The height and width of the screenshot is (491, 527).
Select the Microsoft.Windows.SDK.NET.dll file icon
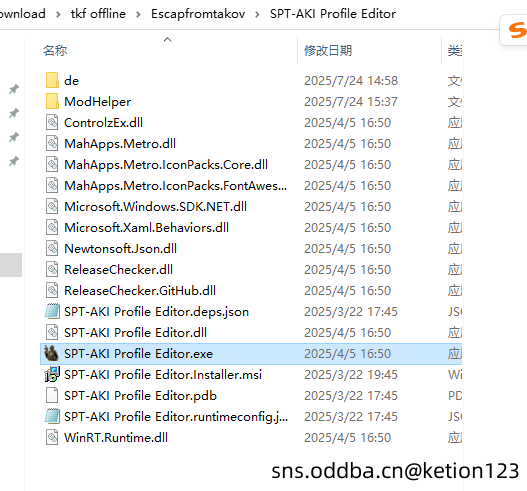click(x=52, y=206)
